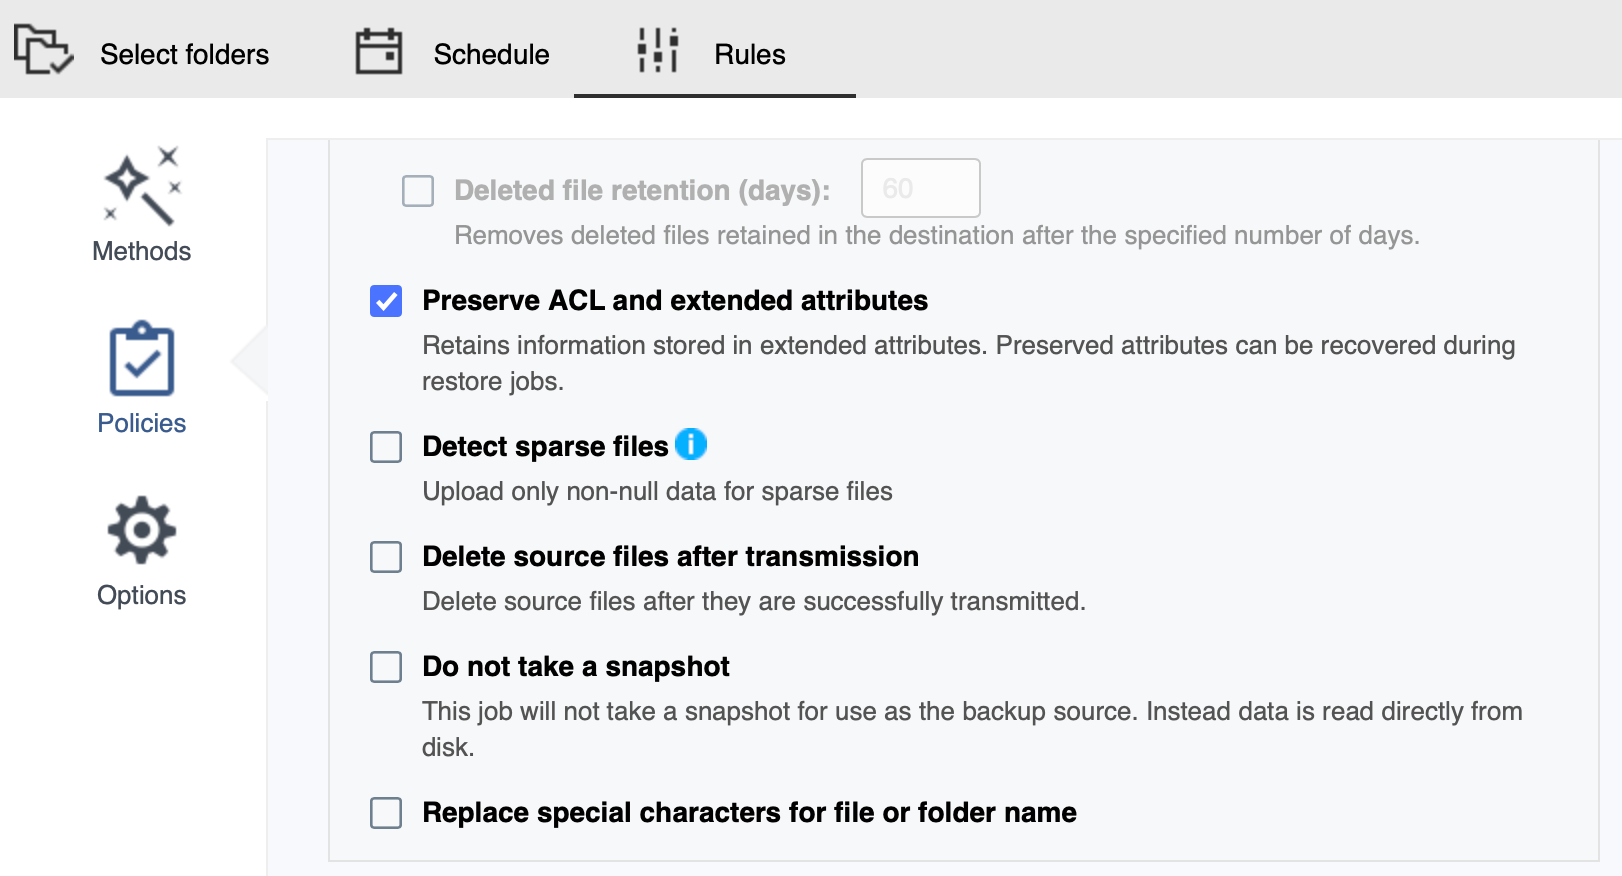Click the Select folders icon

pyautogui.click(x=43, y=50)
